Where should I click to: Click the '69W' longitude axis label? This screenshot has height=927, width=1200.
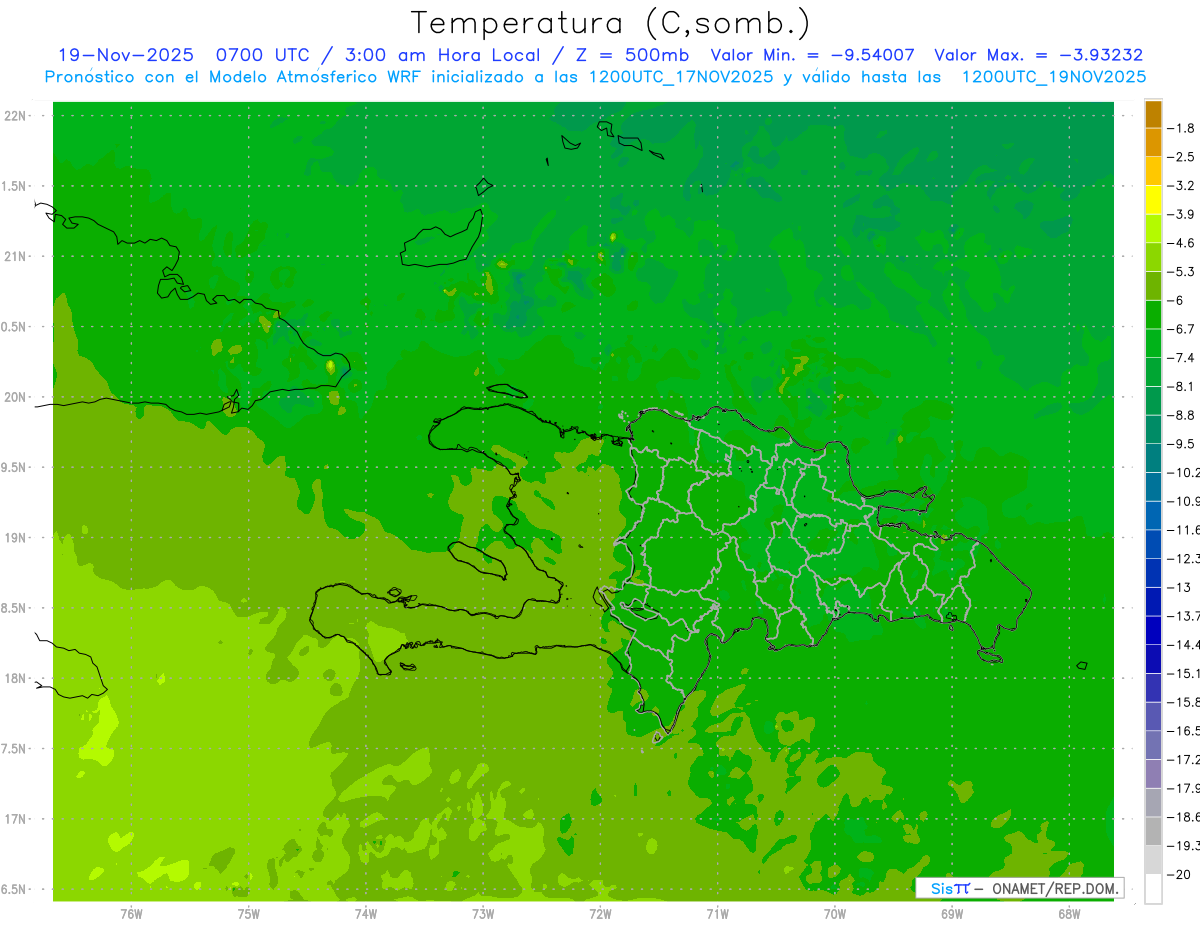coord(952,914)
